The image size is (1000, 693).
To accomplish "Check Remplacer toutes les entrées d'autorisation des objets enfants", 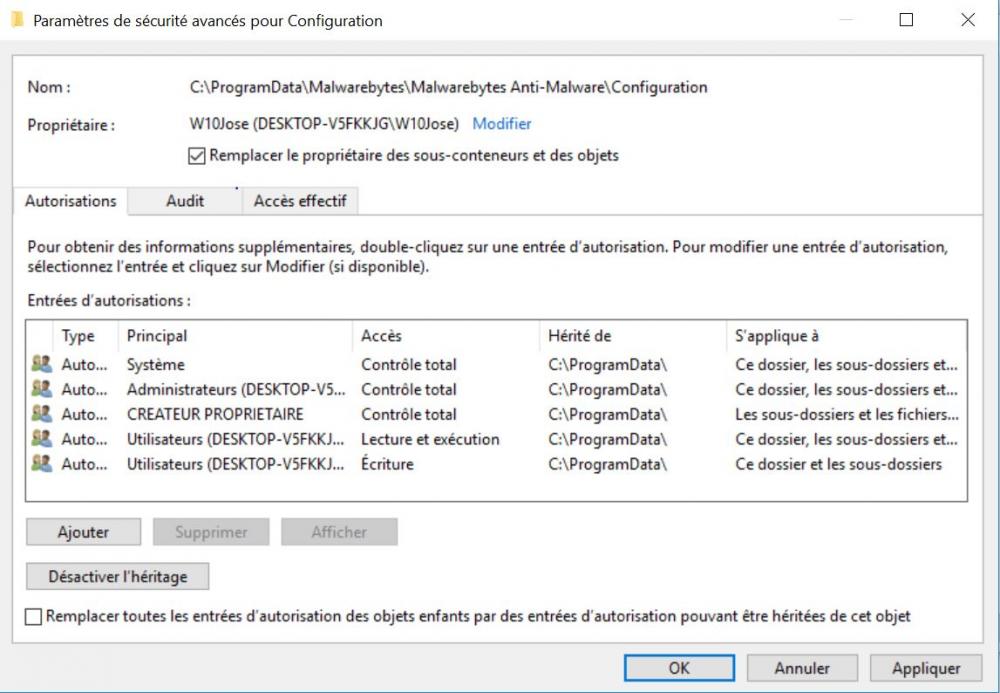I will (33, 616).
